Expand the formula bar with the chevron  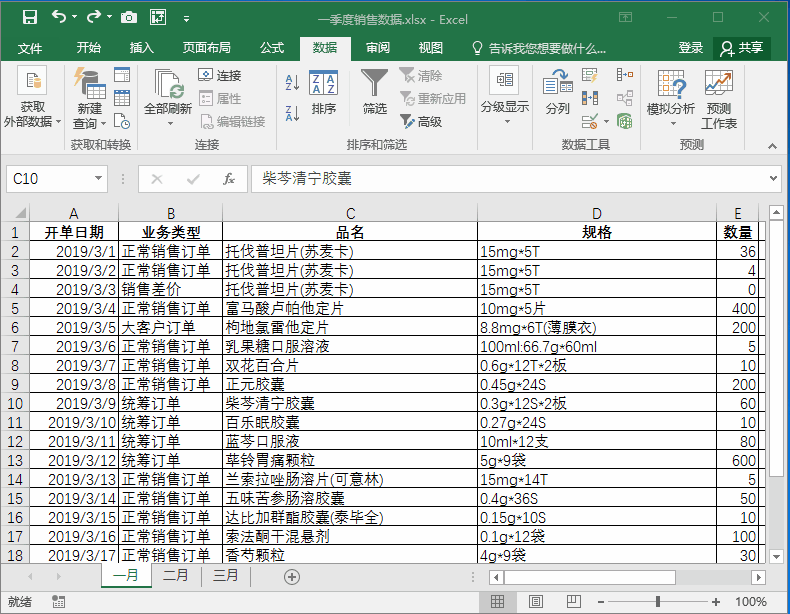[x=773, y=178]
